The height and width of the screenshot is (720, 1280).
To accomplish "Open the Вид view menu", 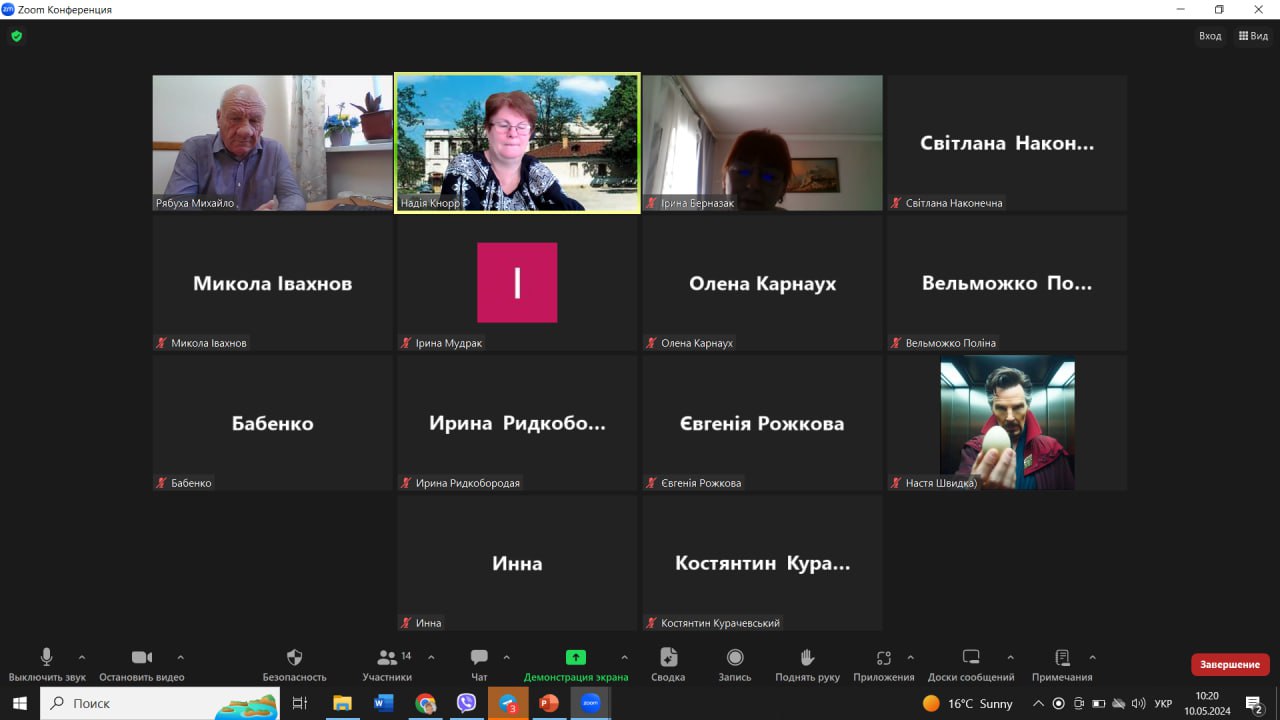I will point(1253,36).
